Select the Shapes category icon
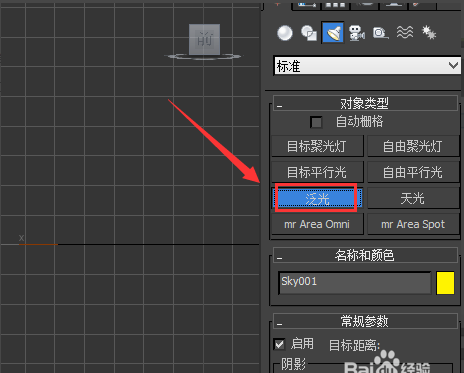The image size is (464, 373). [309, 33]
